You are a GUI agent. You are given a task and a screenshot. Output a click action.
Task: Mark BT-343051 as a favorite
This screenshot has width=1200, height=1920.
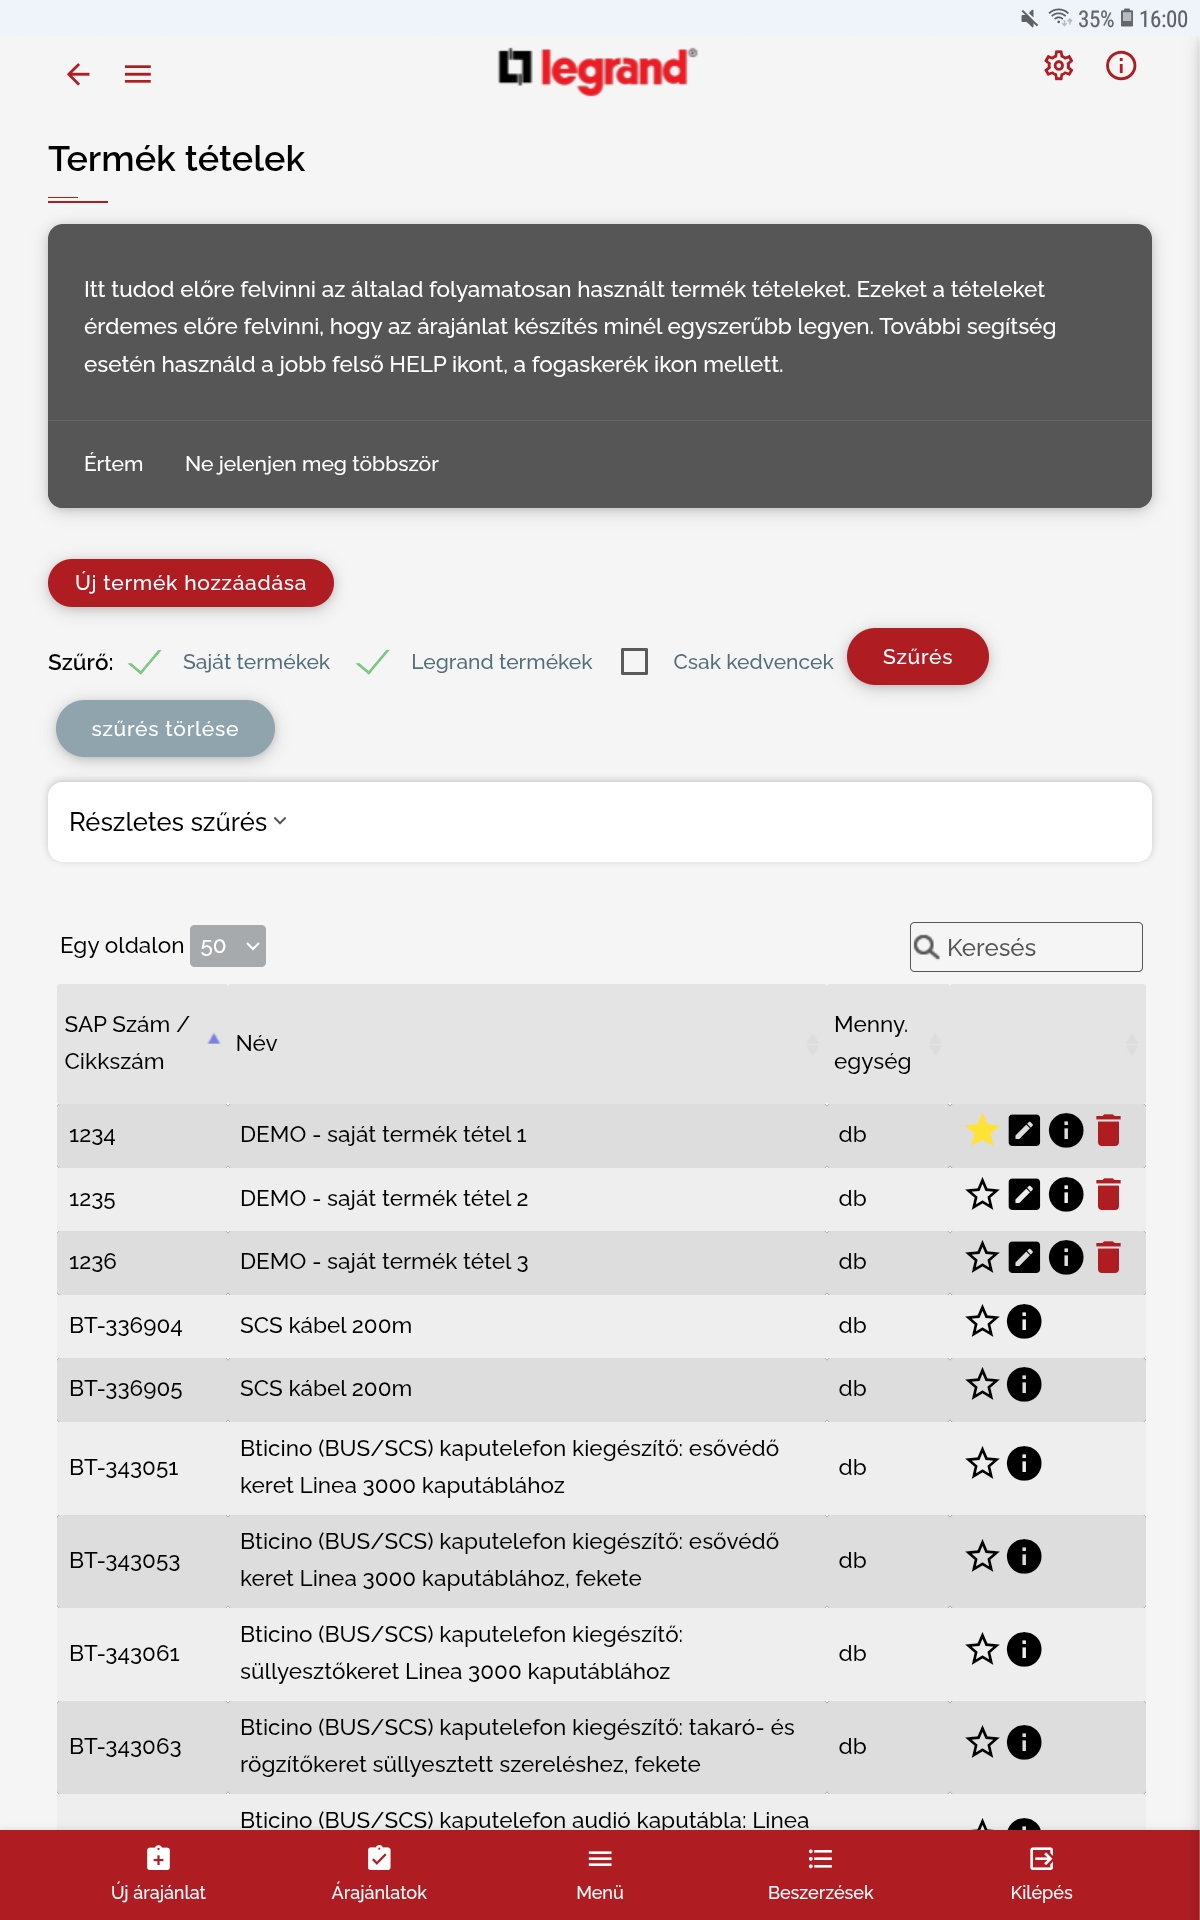(982, 1464)
